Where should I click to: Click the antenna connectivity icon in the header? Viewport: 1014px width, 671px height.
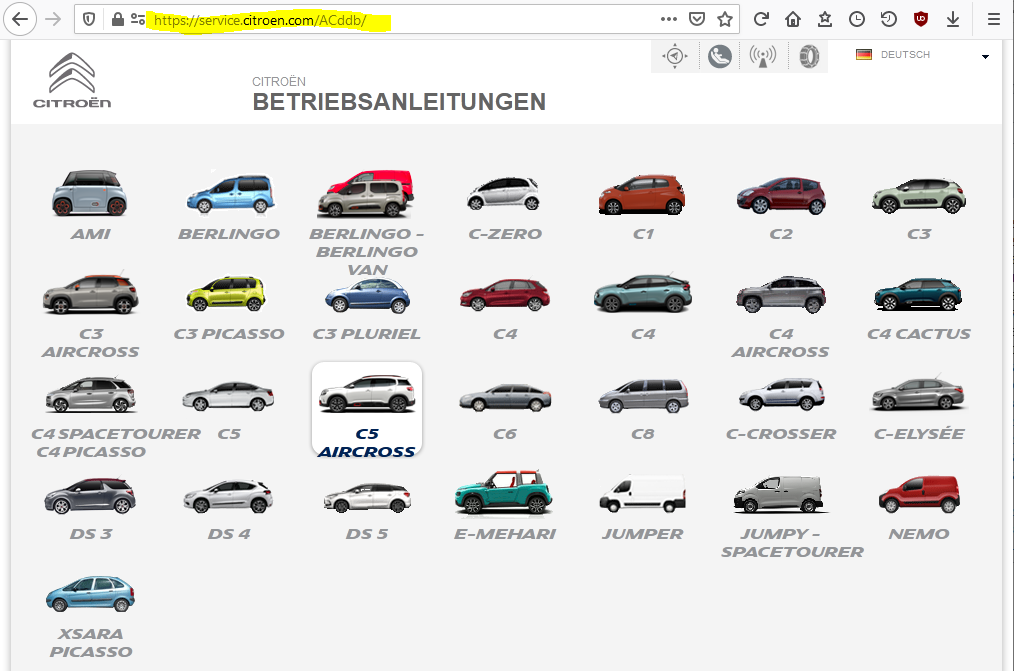(x=763, y=56)
